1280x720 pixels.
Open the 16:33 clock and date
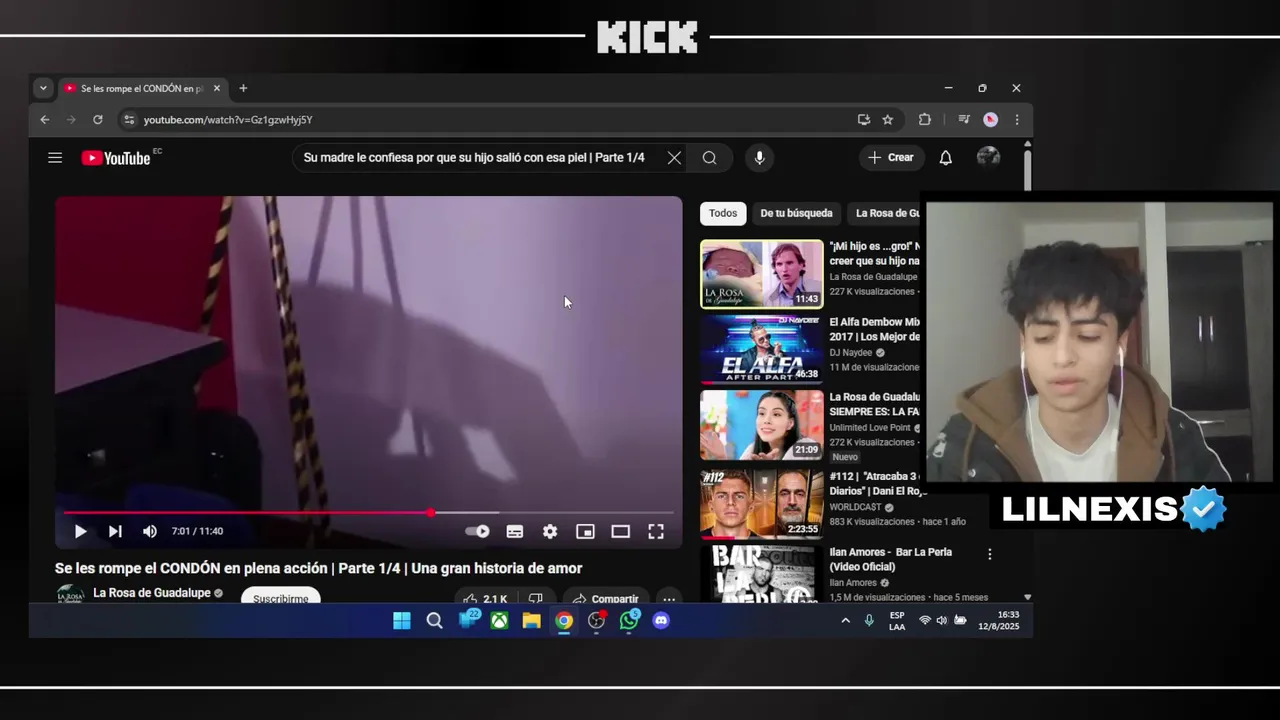click(998, 621)
